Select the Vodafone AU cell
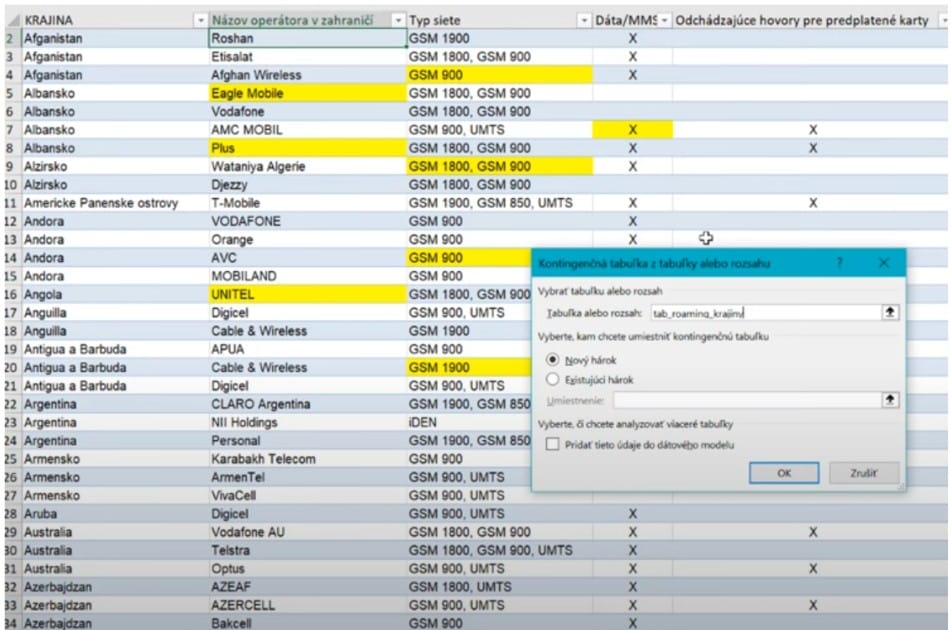The height and width of the screenshot is (630, 950). pyautogui.click(x=308, y=532)
